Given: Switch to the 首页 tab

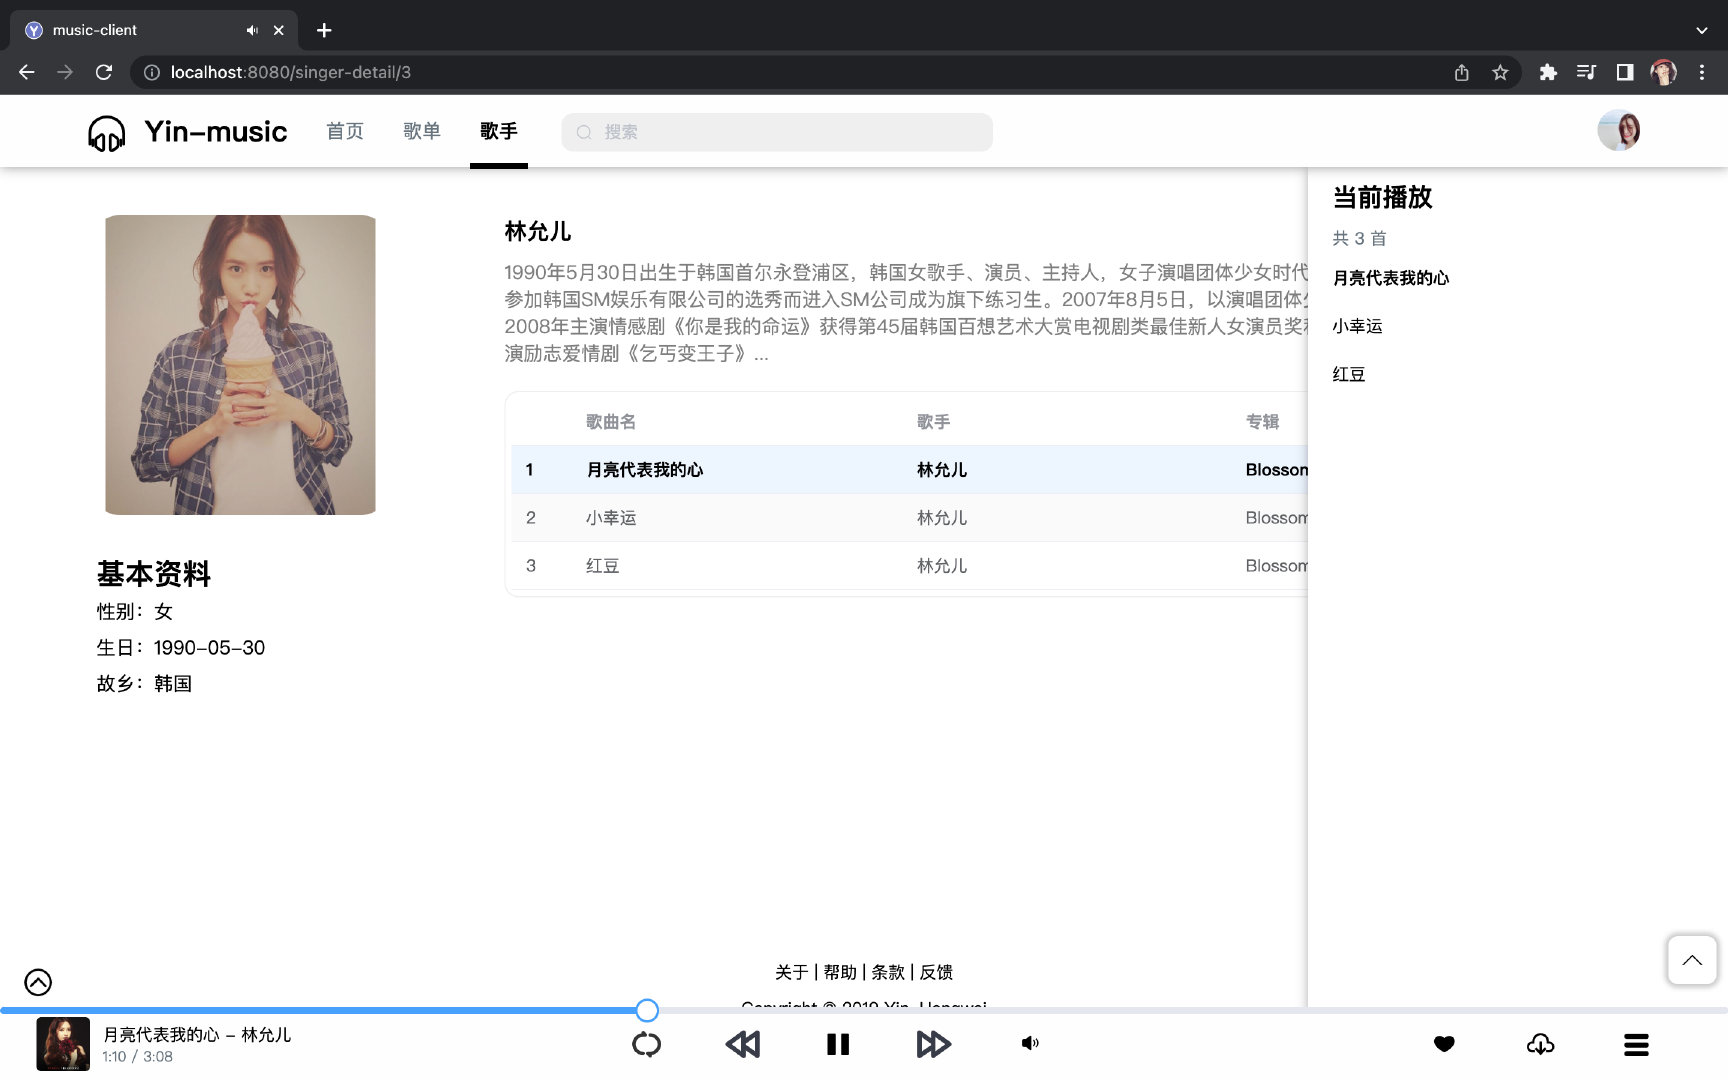Looking at the screenshot, I should point(344,131).
